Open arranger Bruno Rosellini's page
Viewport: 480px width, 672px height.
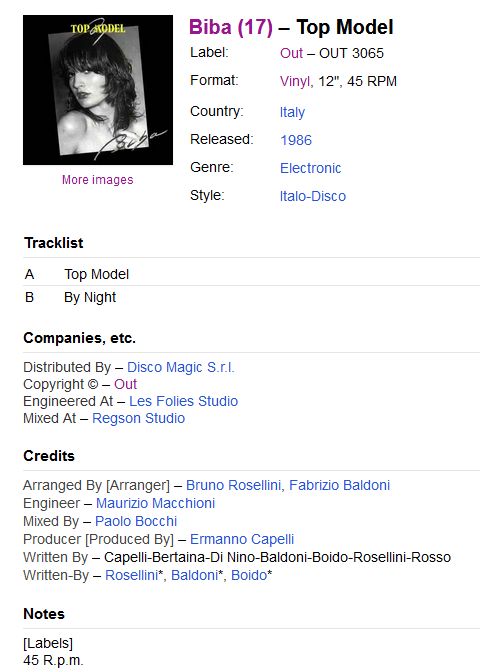[234, 485]
